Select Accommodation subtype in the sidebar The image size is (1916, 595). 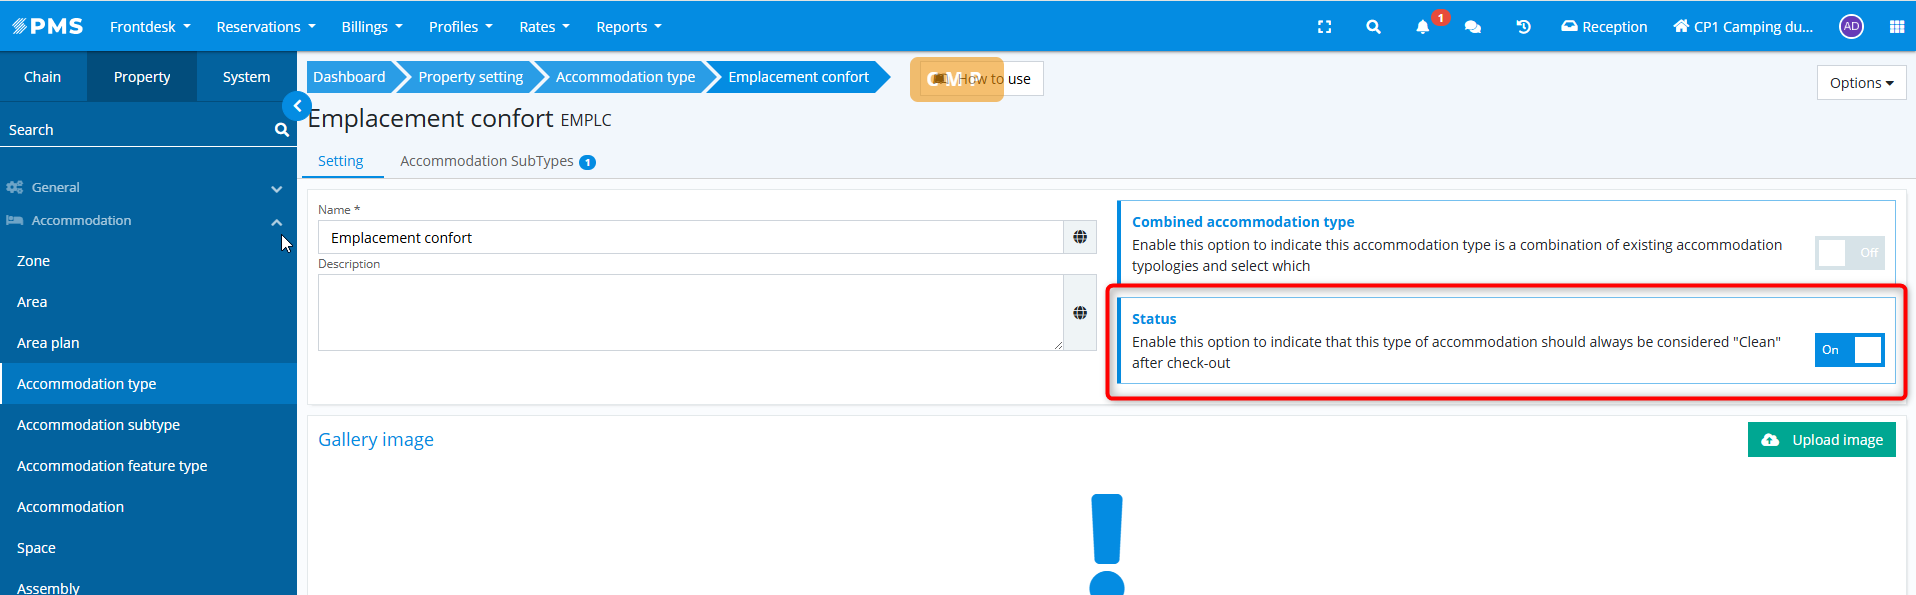[98, 425]
